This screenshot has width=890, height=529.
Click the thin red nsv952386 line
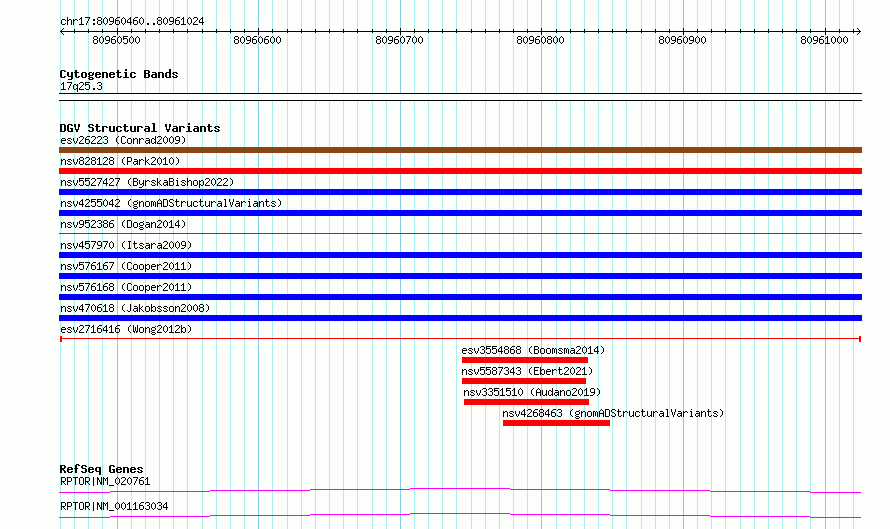[460, 233]
